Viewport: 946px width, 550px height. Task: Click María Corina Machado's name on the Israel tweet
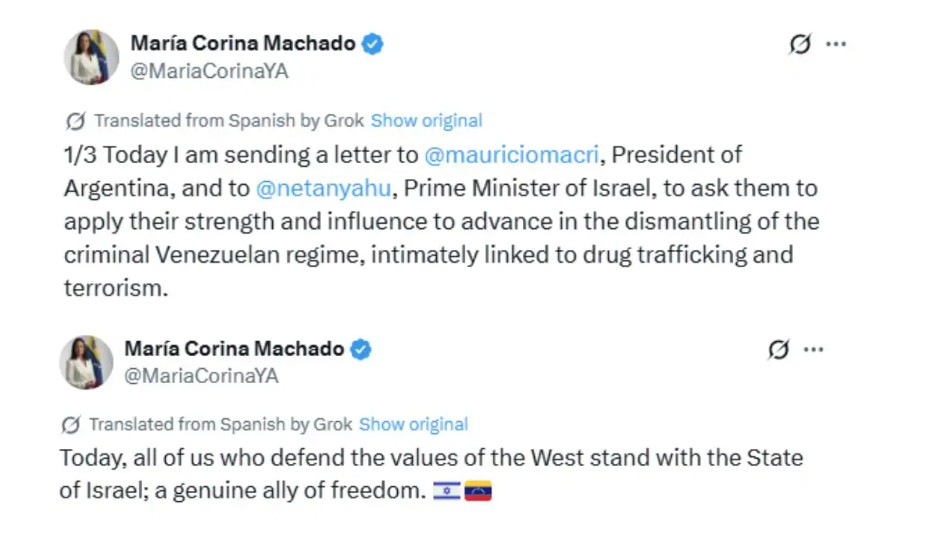coord(234,349)
